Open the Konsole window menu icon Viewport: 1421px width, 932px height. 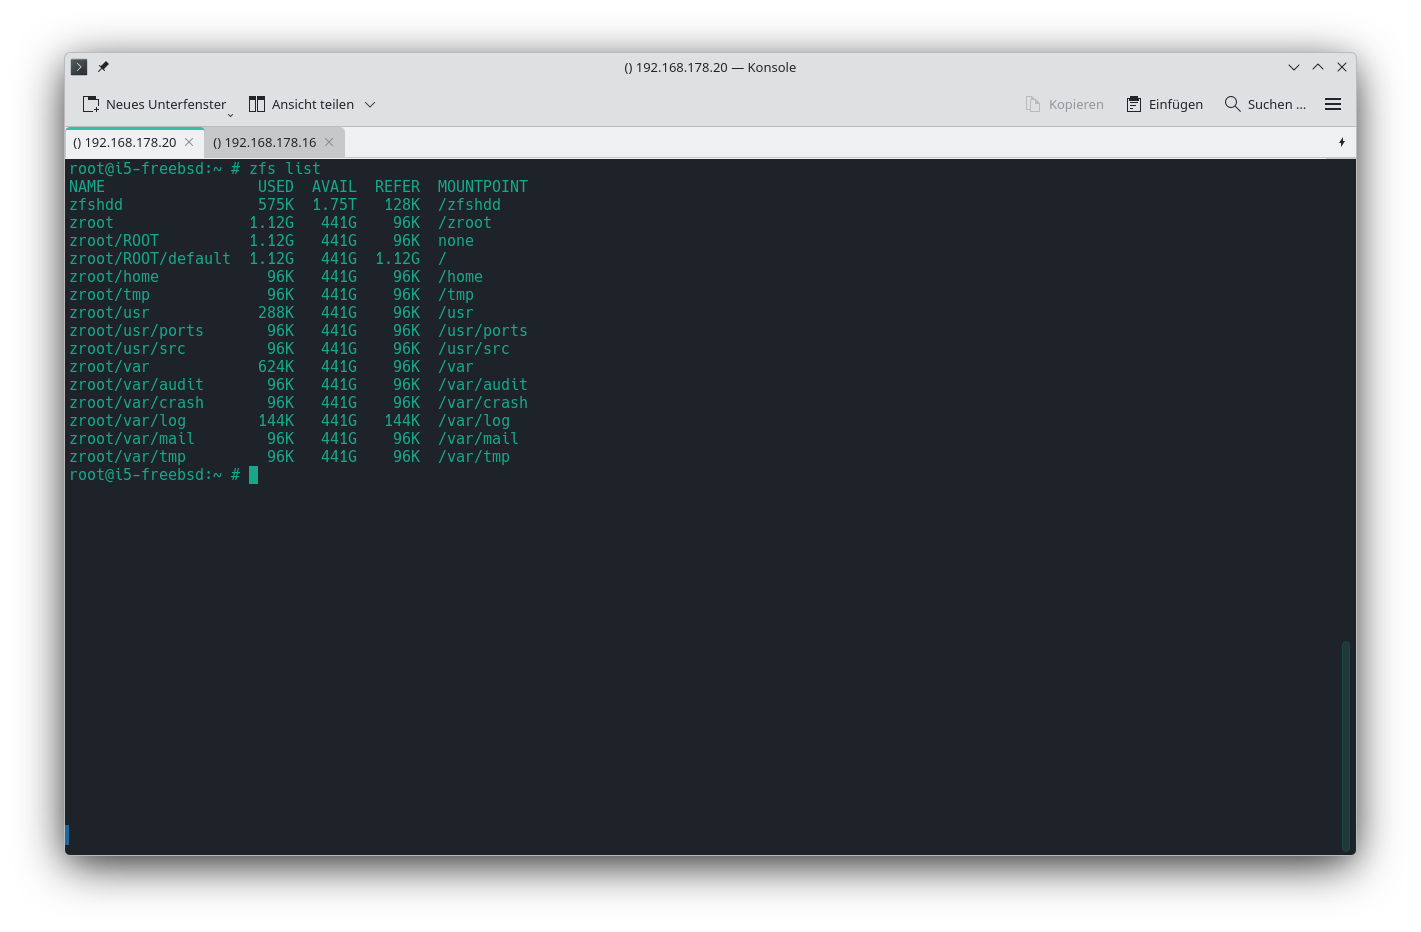click(79, 67)
